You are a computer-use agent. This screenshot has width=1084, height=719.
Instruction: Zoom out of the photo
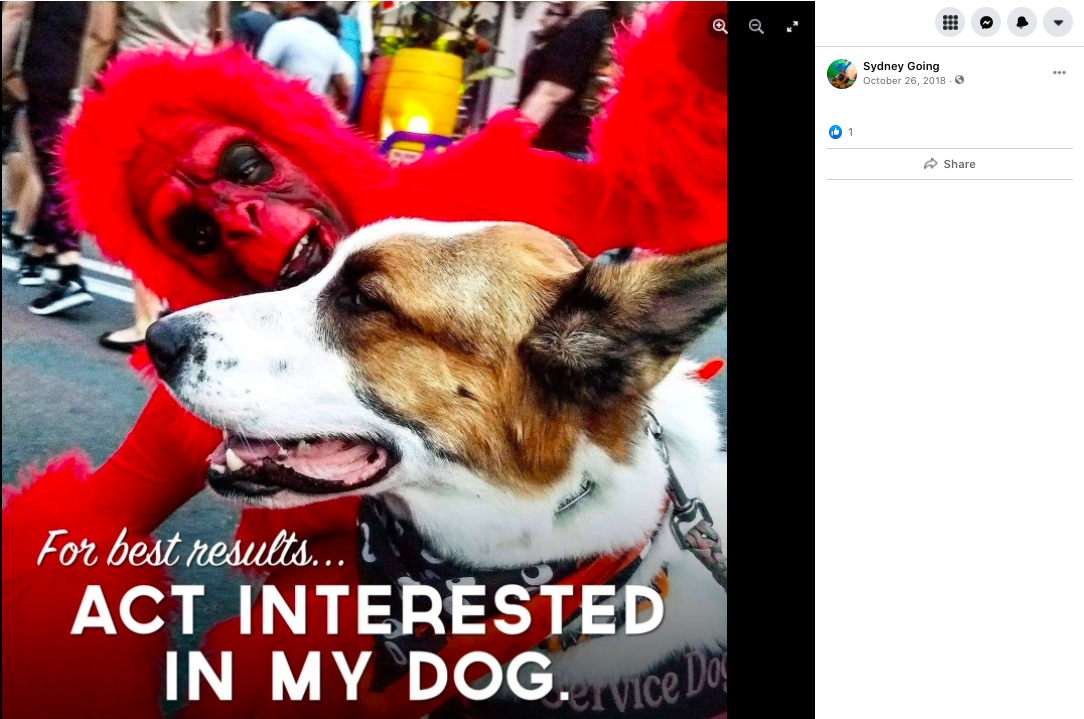[756, 26]
